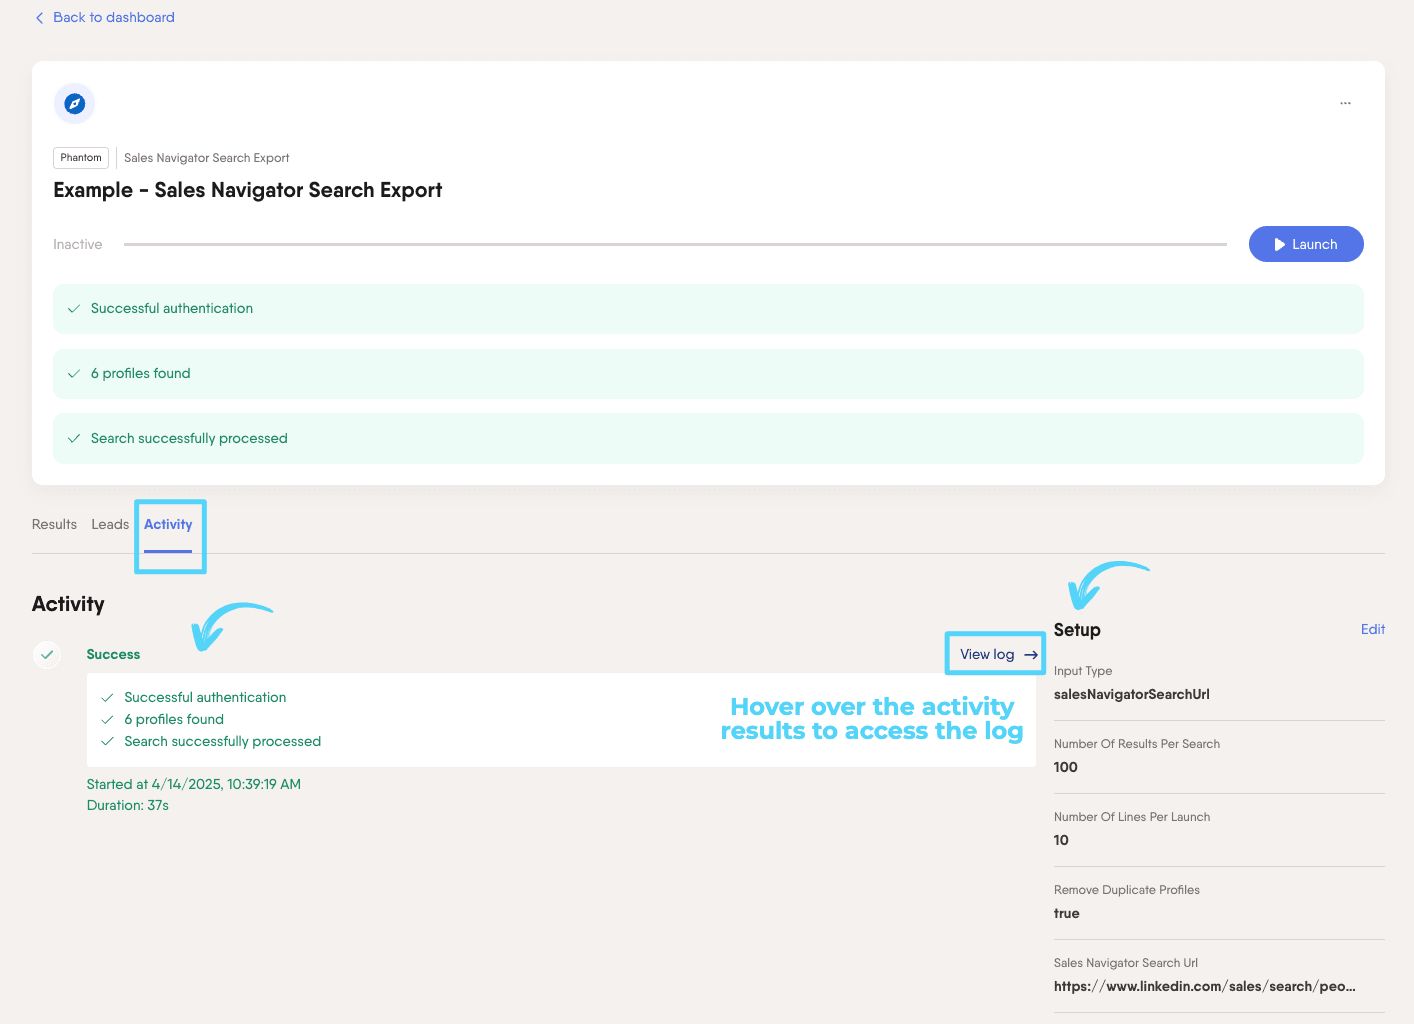Viewport: 1414px width, 1024px height.
Task: Click the 6 profiles found banner checkmark
Action: coord(73,374)
